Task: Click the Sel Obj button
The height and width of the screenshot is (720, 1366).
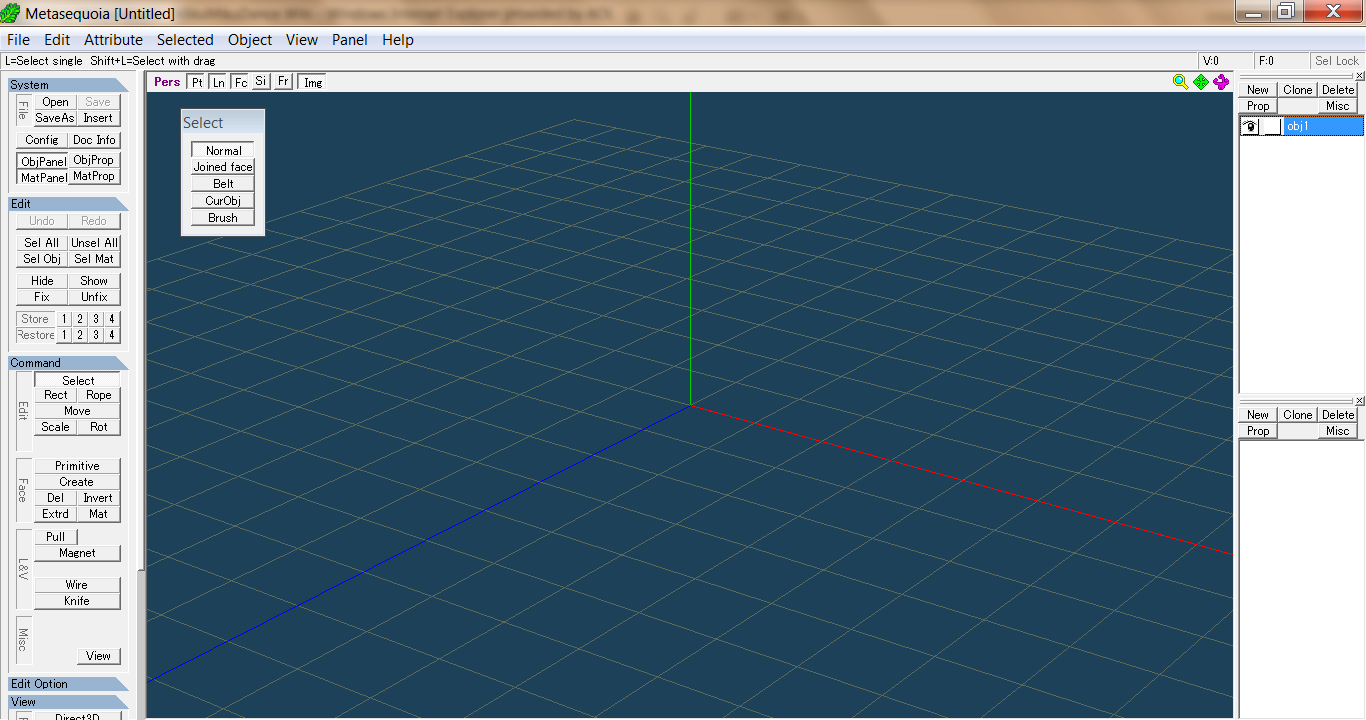Action: (42, 259)
